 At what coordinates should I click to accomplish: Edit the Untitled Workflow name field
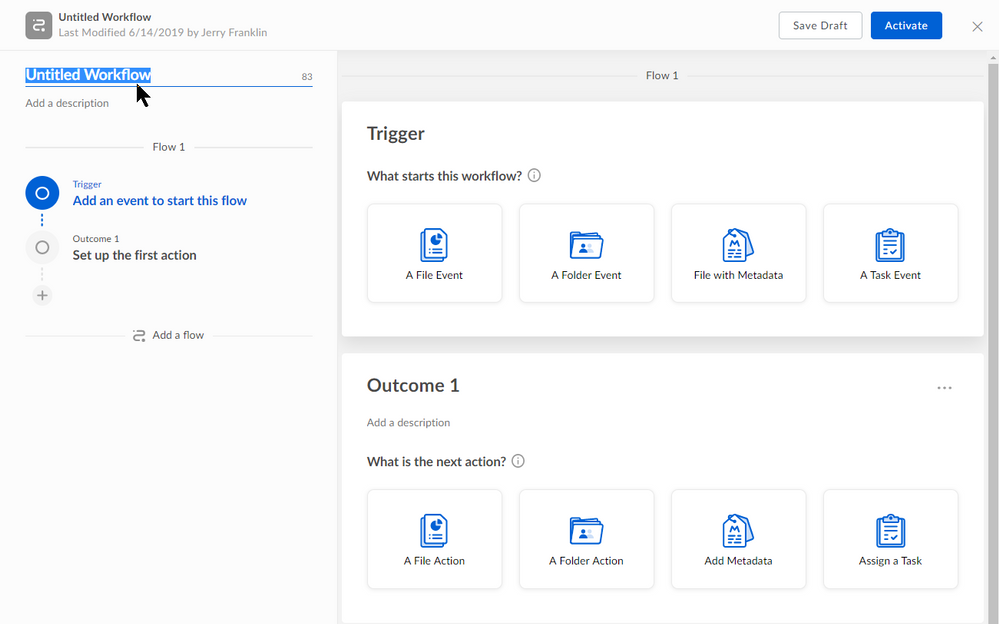pos(88,74)
